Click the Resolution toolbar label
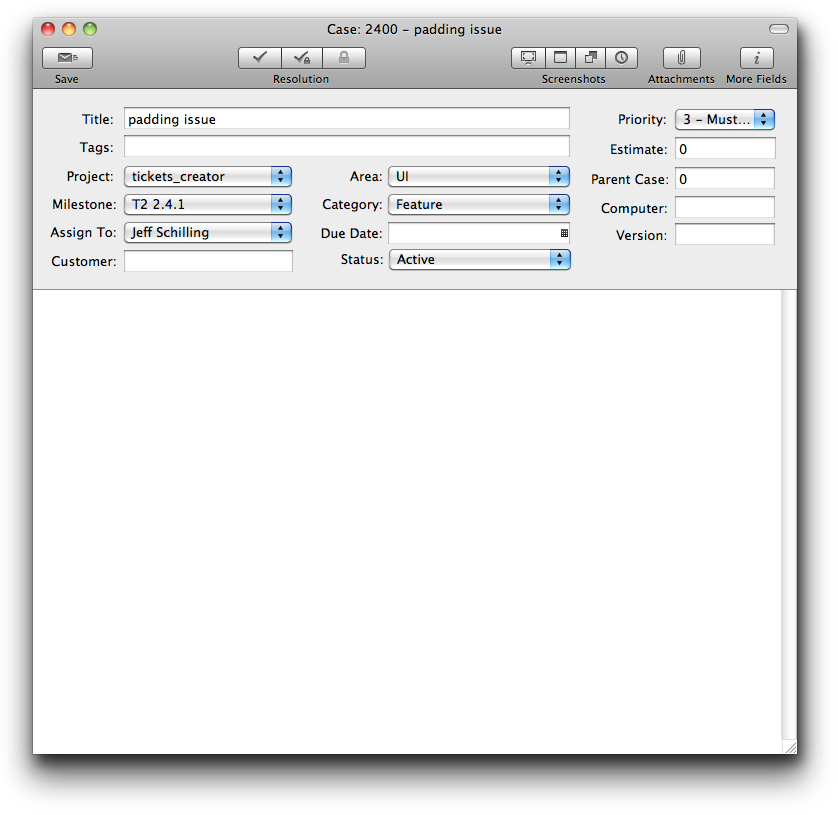The width and height of the screenshot is (838, 815). [301, 79]
